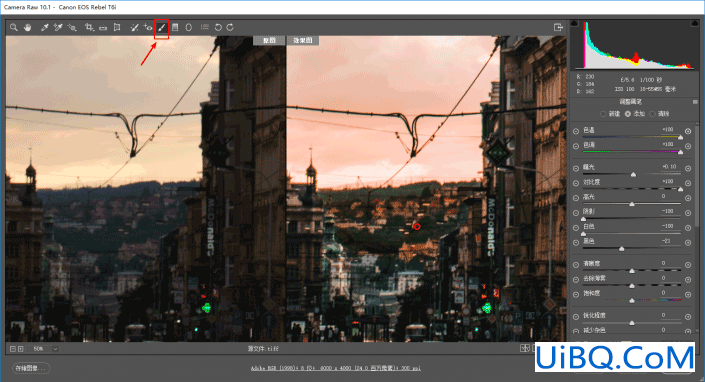Select the Targeted Adjustment tool
The image size is (705, 382).
pos(72,27)
